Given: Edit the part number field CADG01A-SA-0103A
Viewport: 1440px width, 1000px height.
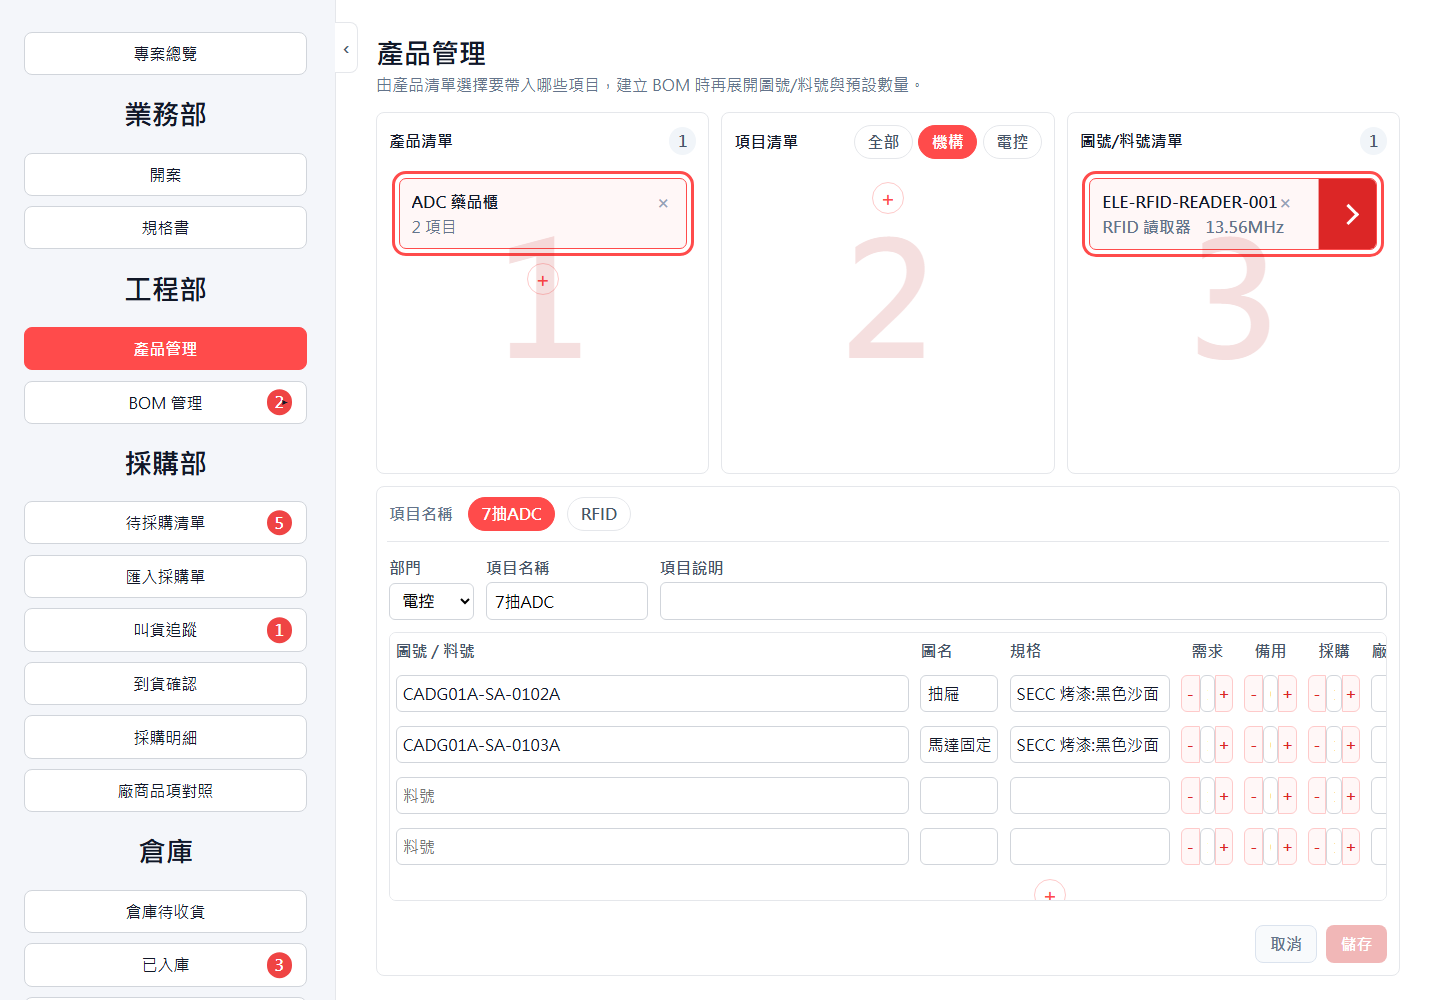Looking at the screenshot, I should click(x=652, y=745).
